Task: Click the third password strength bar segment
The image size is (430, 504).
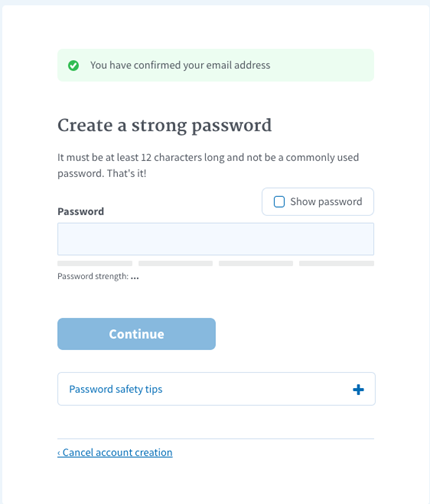Action: 256,263
